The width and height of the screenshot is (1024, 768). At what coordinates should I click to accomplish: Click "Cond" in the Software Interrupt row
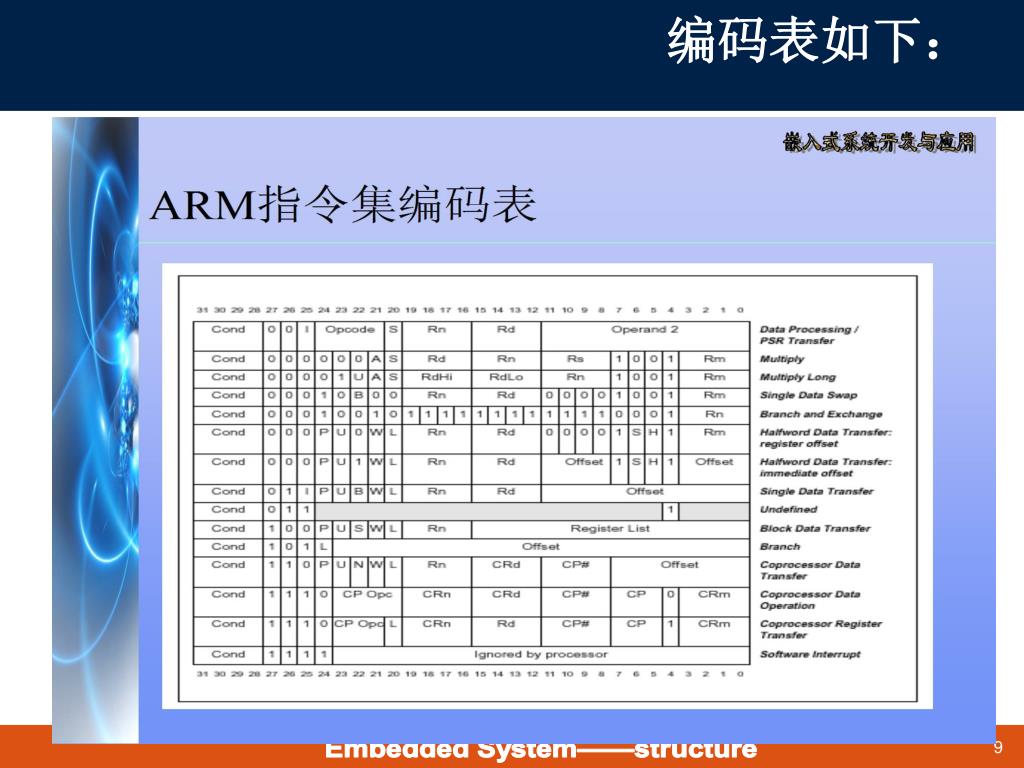coord(228,654)
